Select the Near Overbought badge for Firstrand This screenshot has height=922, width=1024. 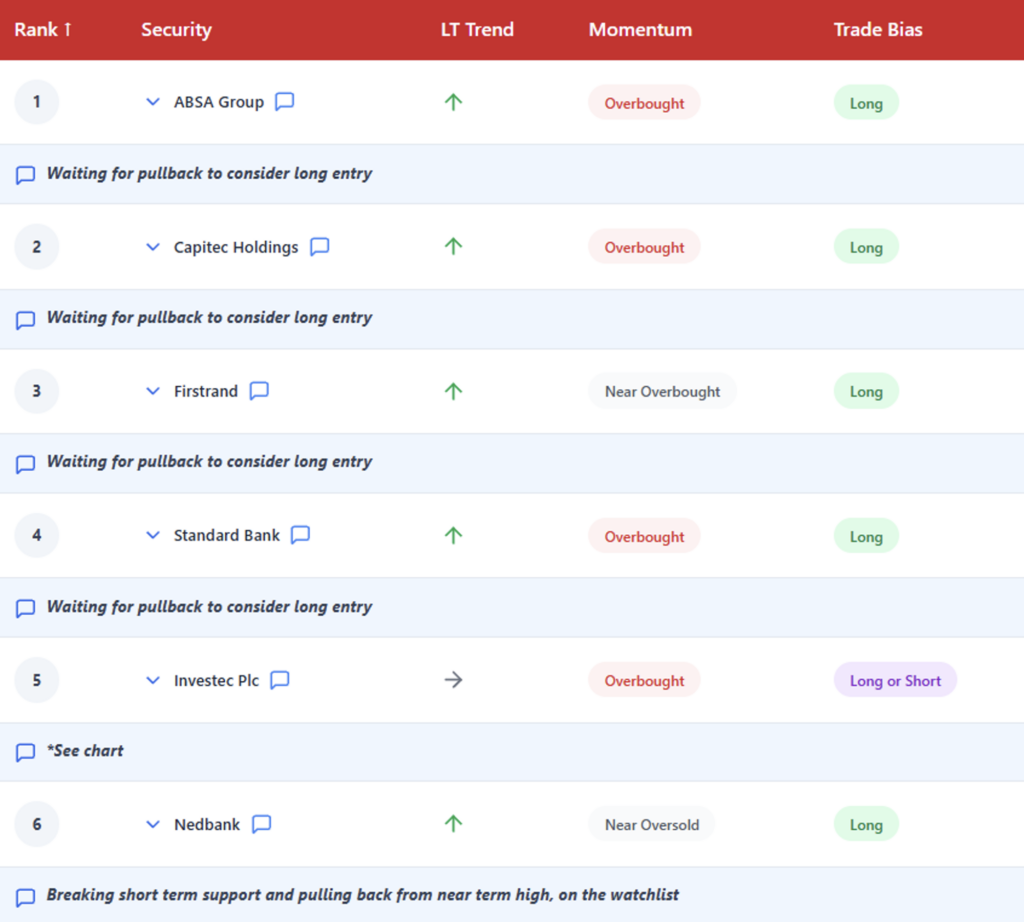662,392
